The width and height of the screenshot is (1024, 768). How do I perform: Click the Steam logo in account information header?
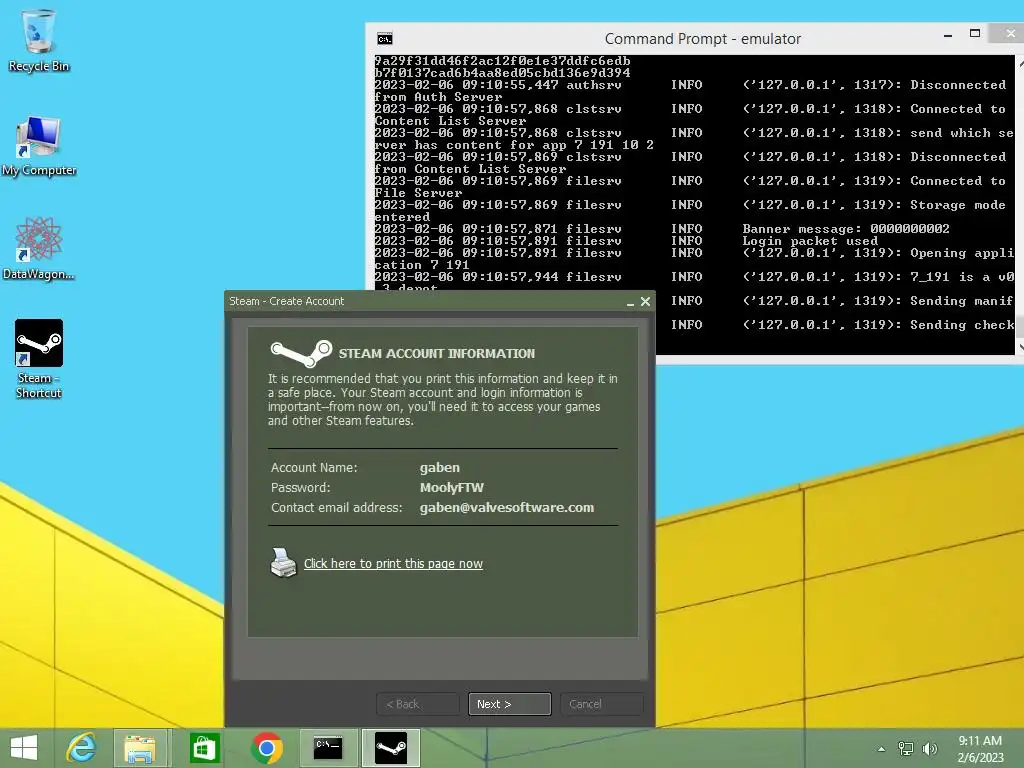coord(301,353)
